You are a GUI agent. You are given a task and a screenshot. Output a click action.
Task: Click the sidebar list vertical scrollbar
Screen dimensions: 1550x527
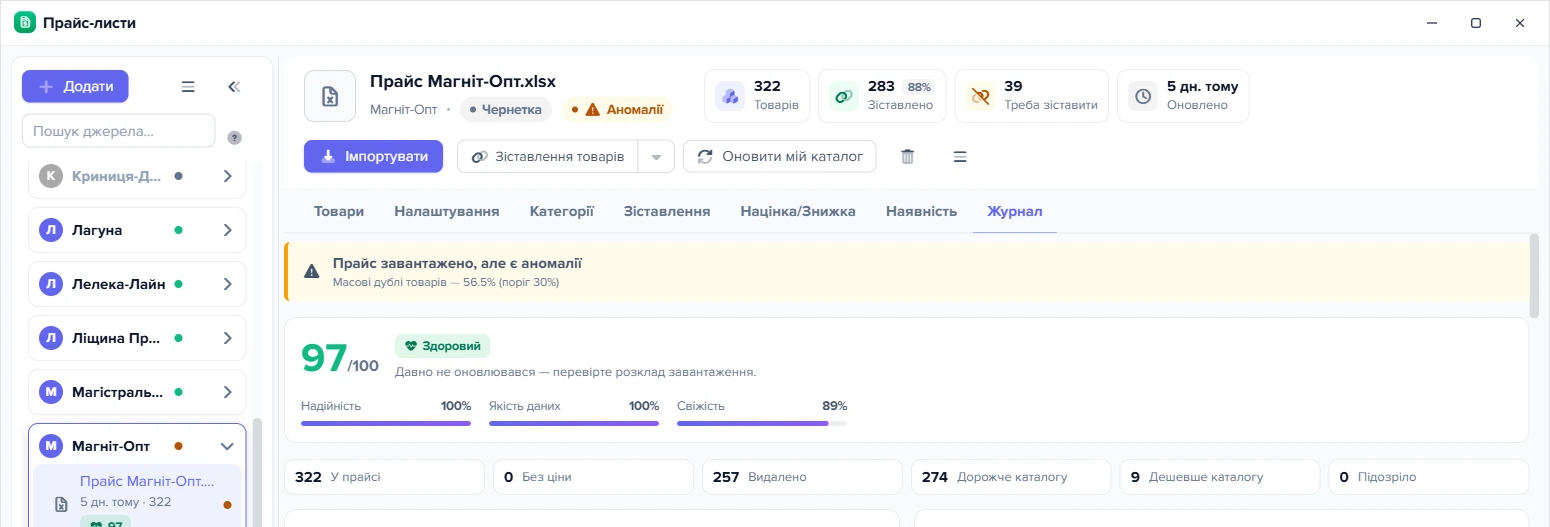point(257,472)
